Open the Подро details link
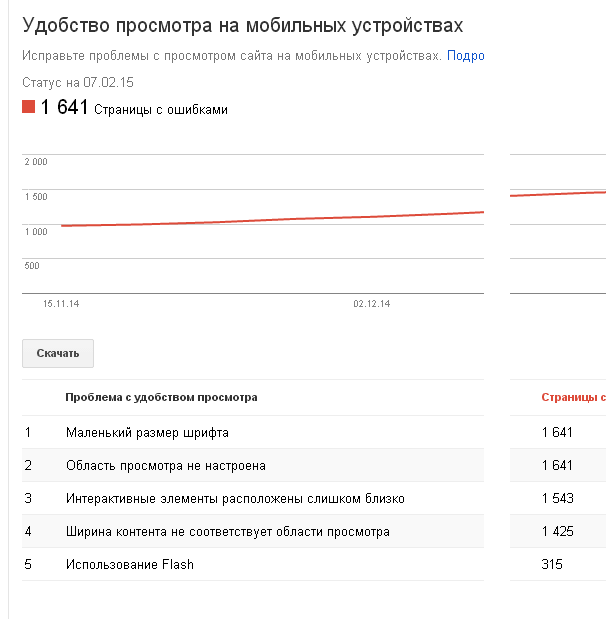Viewport: 606px width, 619px height. pyautogui.click(x=465, y=56)
